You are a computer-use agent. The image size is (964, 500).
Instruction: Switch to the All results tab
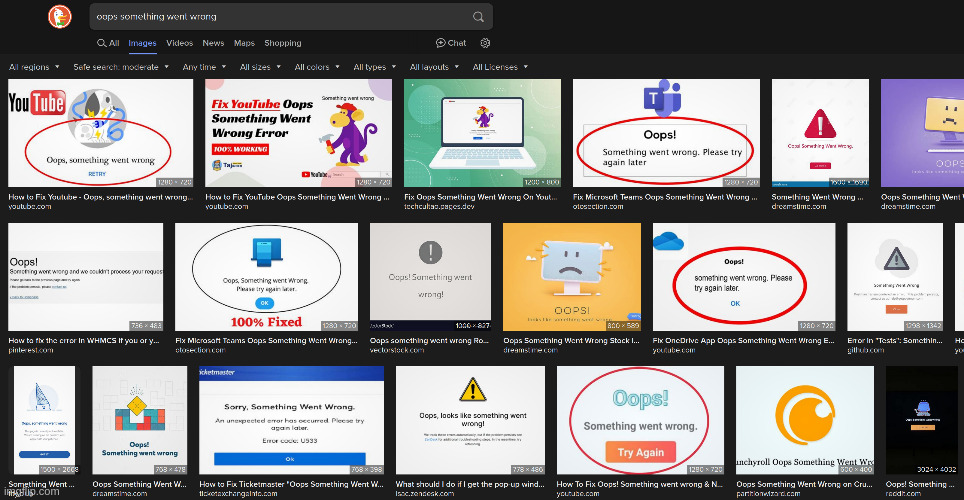(x=108, y=43)
